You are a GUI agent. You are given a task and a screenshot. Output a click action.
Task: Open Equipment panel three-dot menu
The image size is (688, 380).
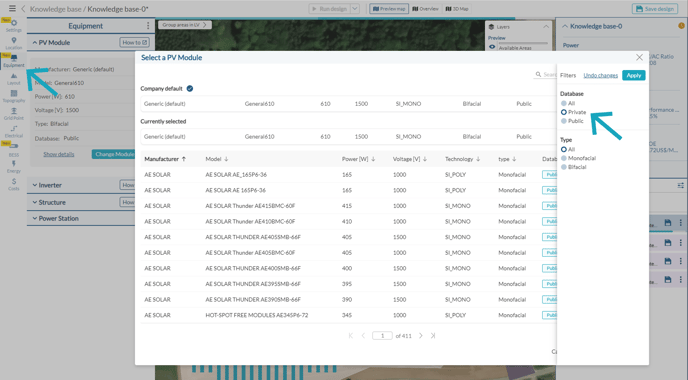148,26
